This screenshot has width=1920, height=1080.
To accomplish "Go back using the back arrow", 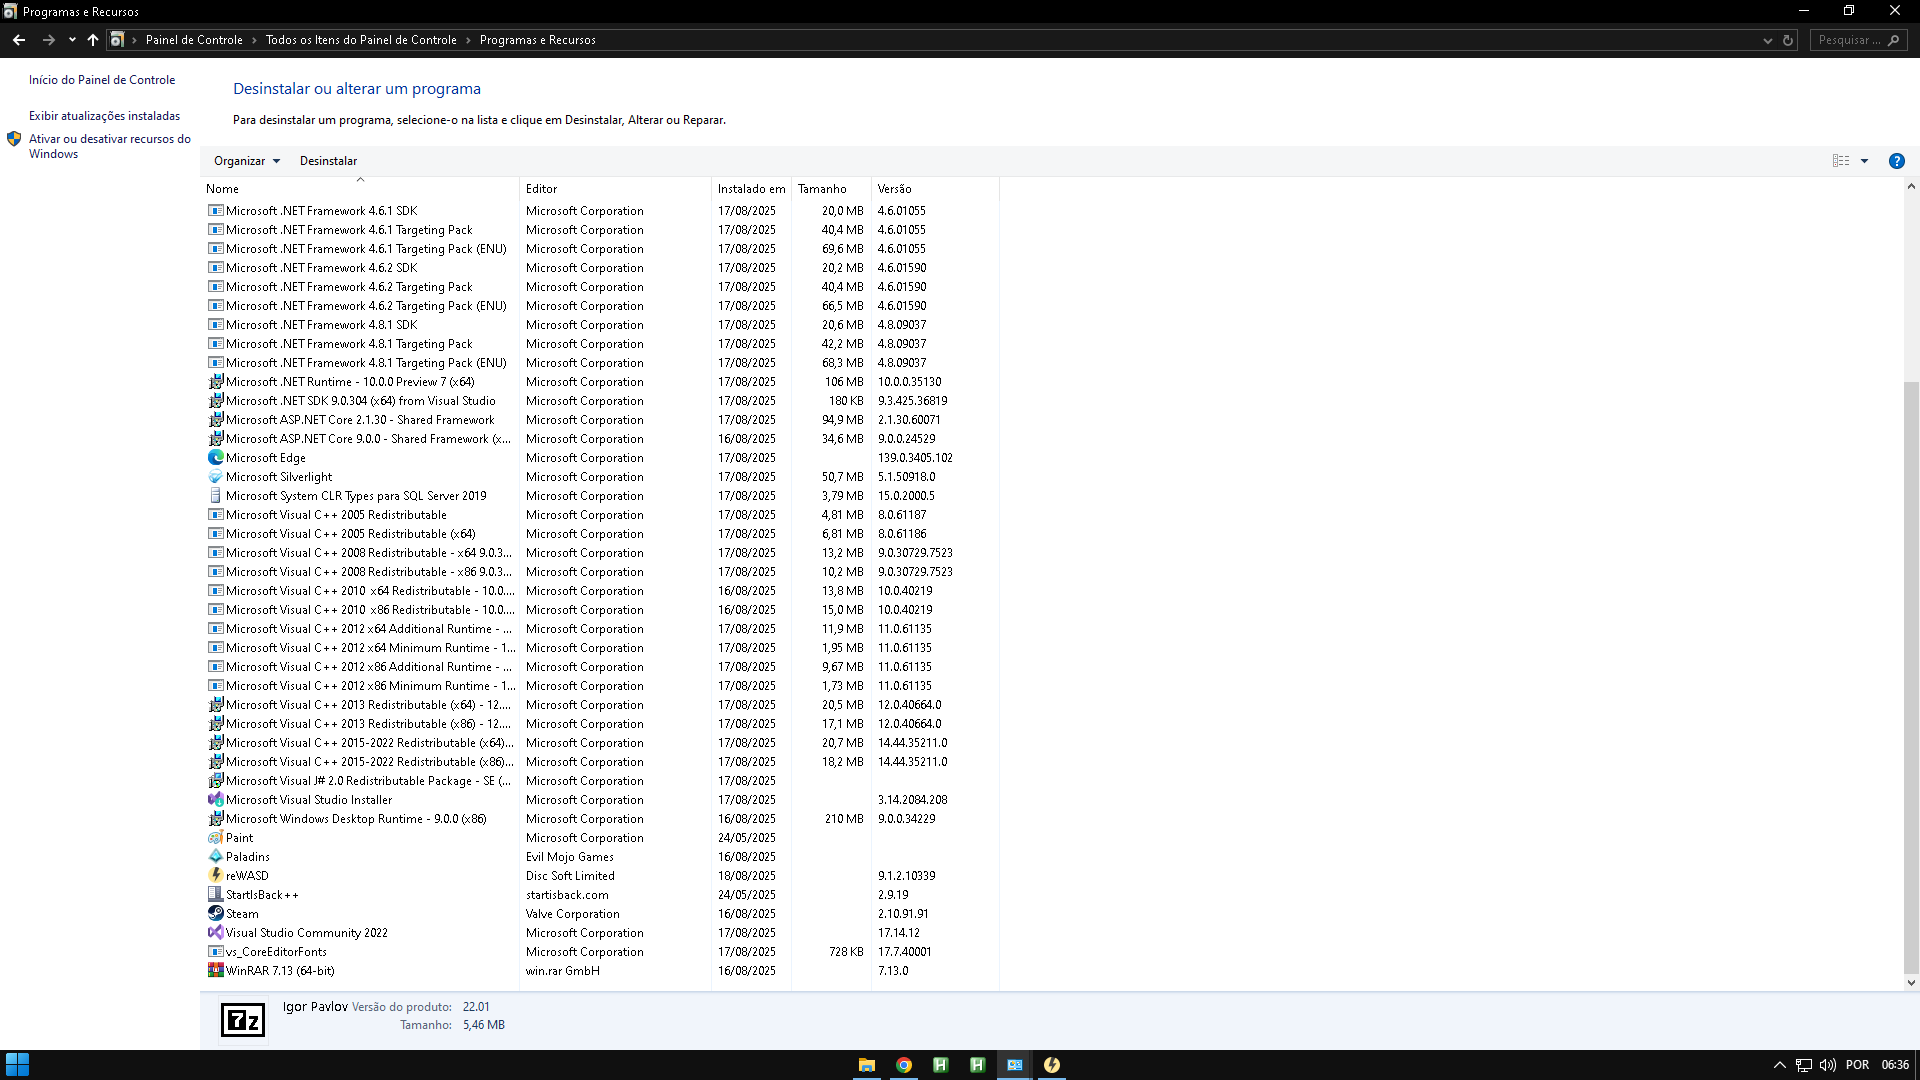I will click(19, 40).
